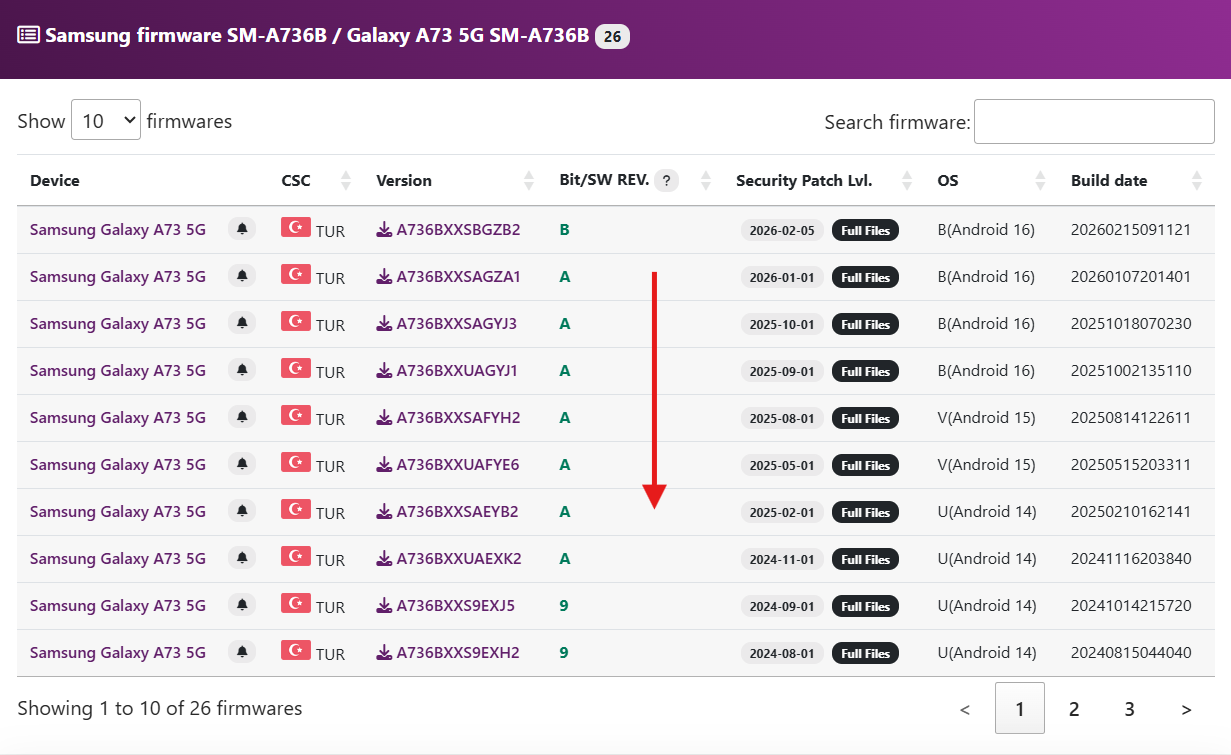Click Bit/SW REV. value B in first row

click(x=565, y=230)
